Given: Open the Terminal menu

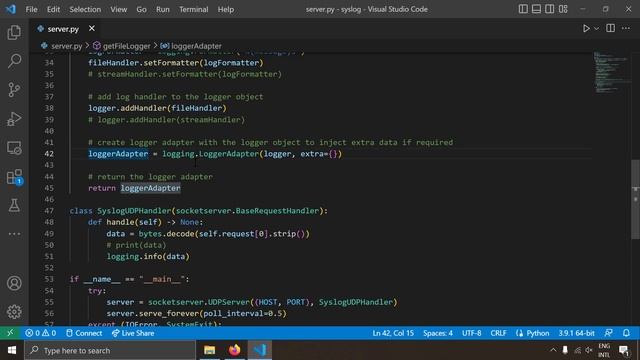Looking at the screenshot, I should pos(193,9).
